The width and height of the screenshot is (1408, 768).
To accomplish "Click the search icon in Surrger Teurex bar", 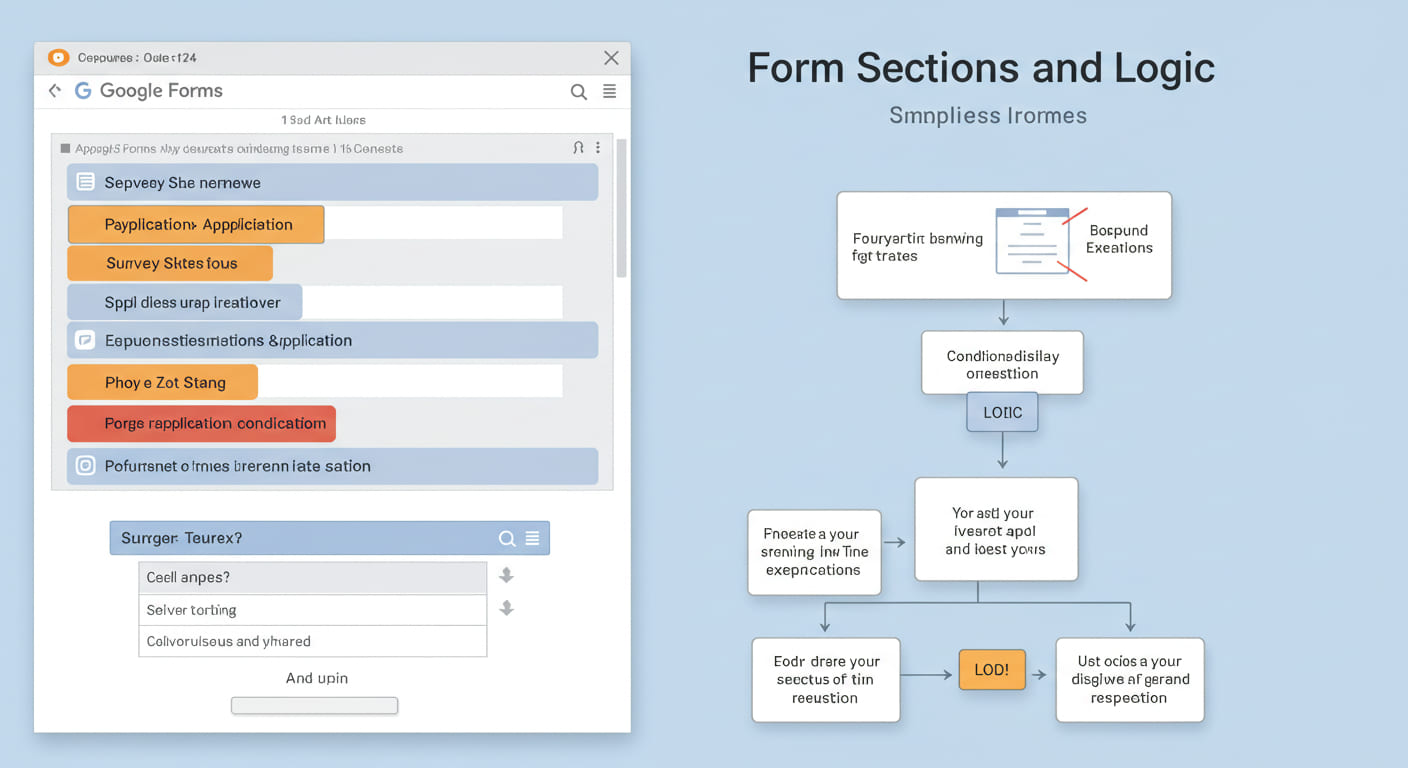I will click(507, 539).
